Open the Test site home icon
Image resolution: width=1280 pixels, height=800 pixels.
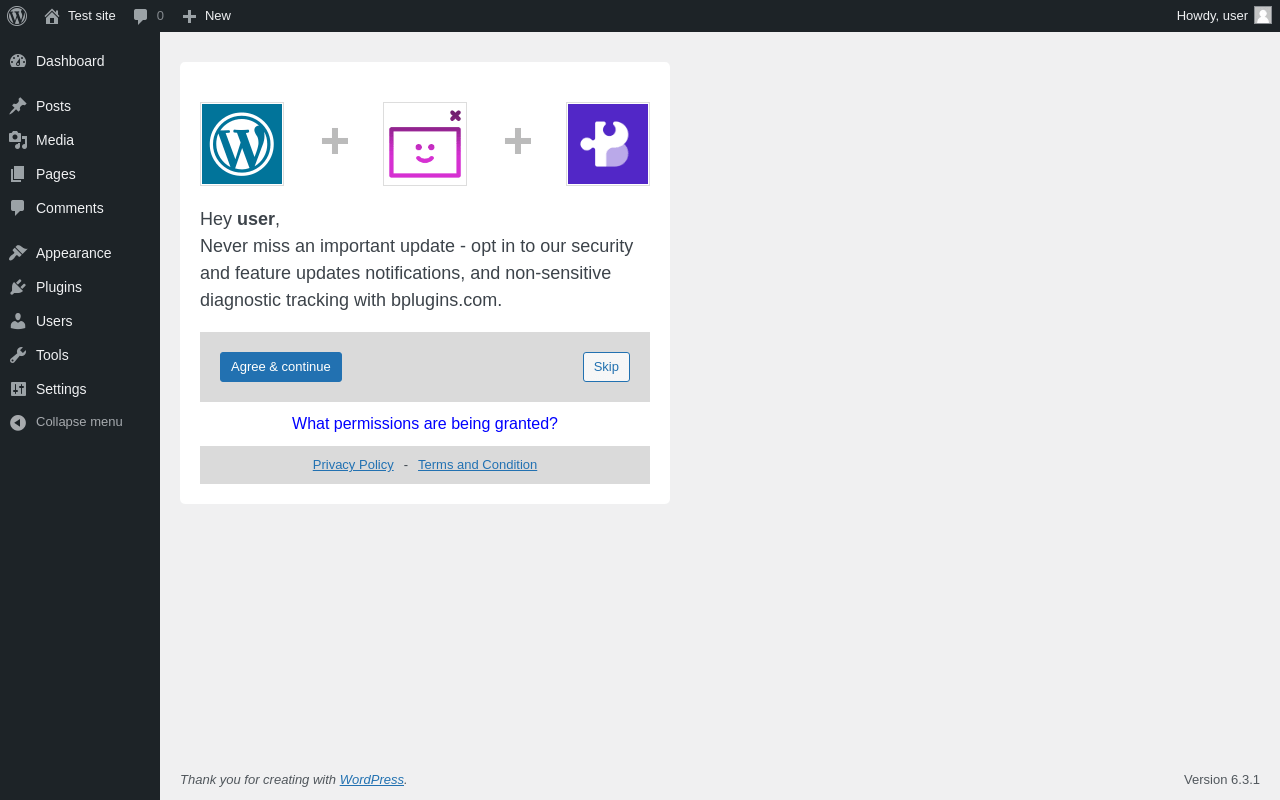click(52, 16)
